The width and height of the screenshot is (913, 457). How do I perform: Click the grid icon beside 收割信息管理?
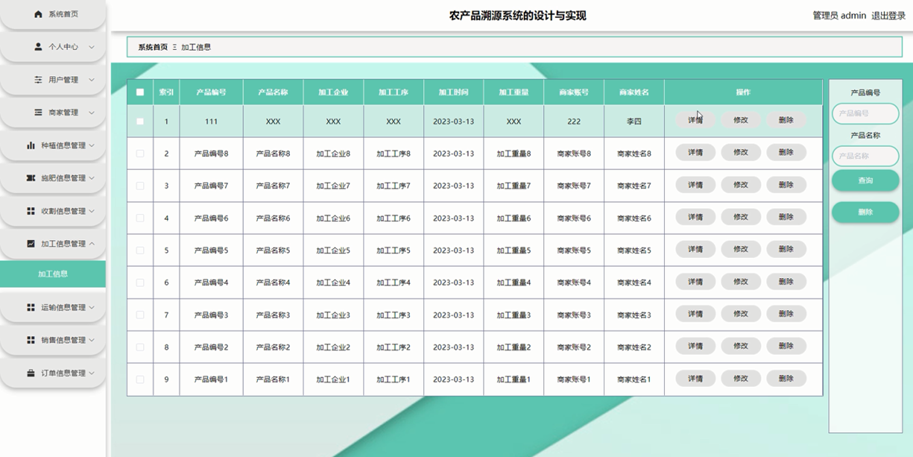31,211
